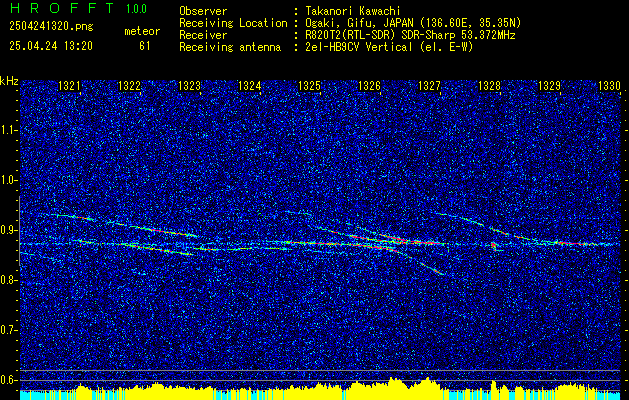Select the receiver text R820T2(RTL-SDR) SDR-Sharp 53.372MHz

(x=410, y=35)
